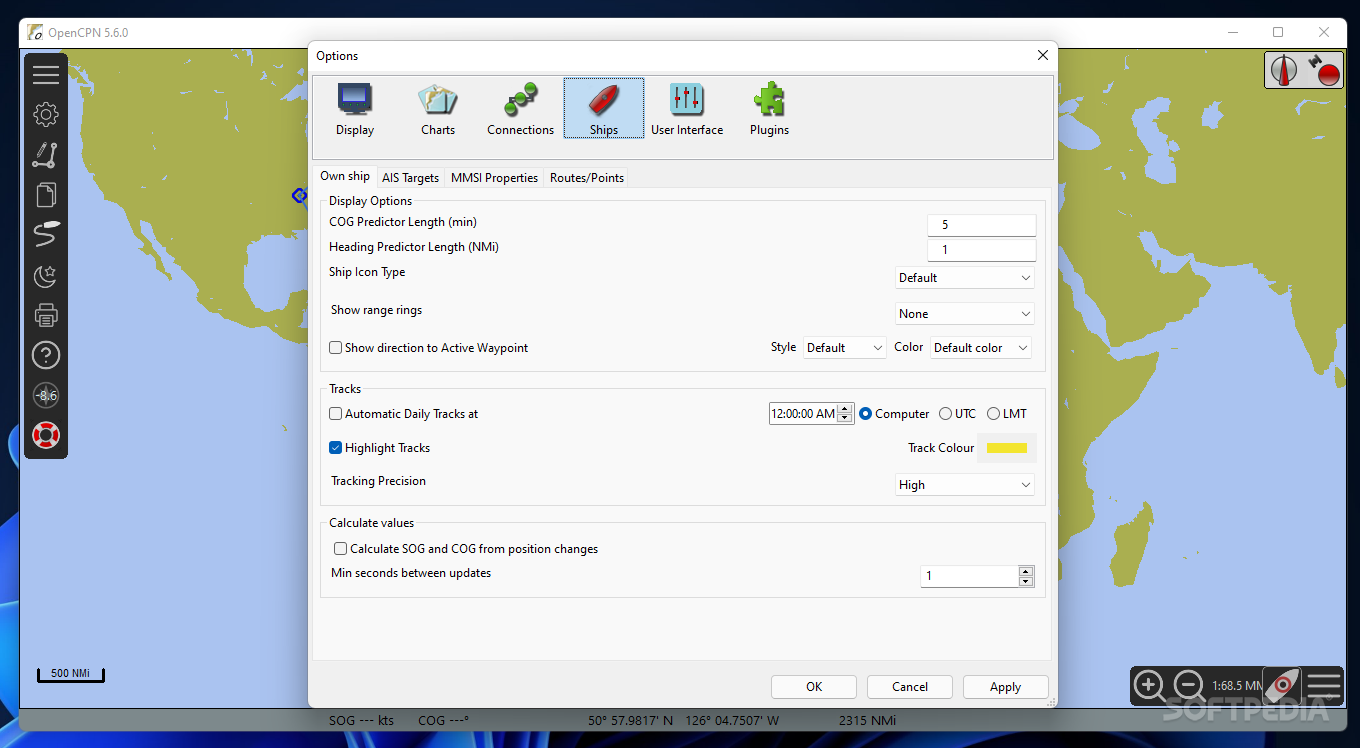Click the blue diamond marker on the chart
The height and width of the screenshot is (748, 1360).
pyautogui.click(x=298, y=195)
